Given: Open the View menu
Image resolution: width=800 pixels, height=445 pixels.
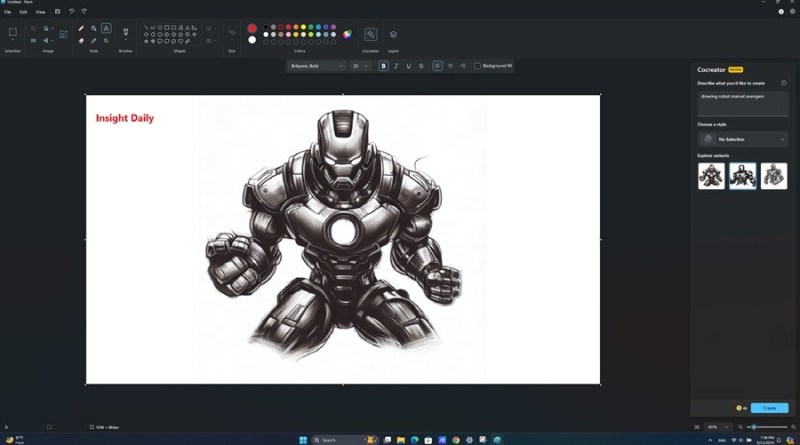Looking at the screenshot, I should coord(40,11).
